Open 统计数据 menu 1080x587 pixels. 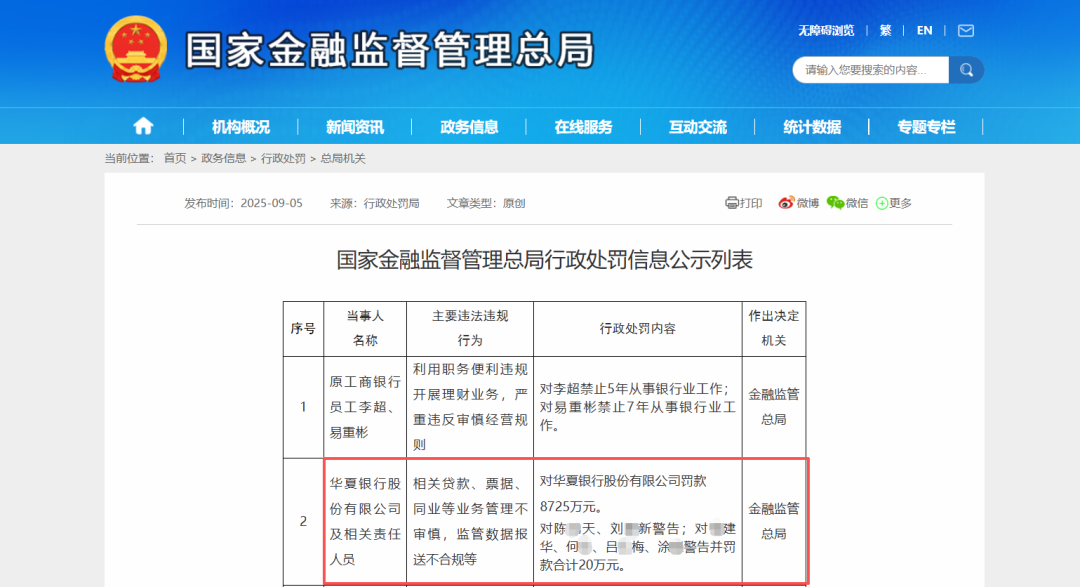click(x=812, y=127)
